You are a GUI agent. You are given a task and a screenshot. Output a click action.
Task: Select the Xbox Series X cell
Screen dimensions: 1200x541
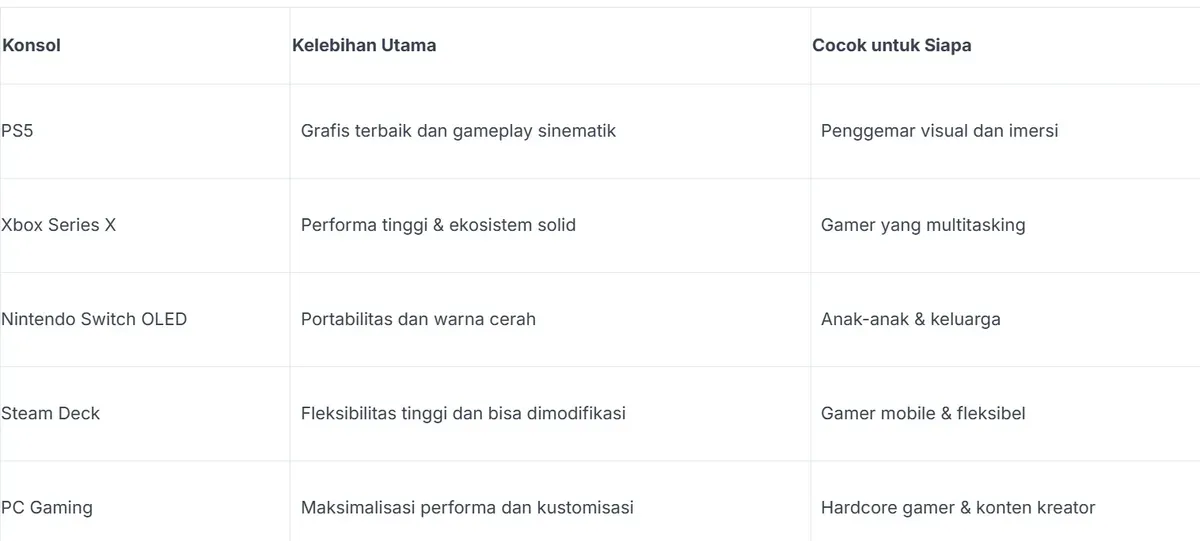(x=145, y=225)
